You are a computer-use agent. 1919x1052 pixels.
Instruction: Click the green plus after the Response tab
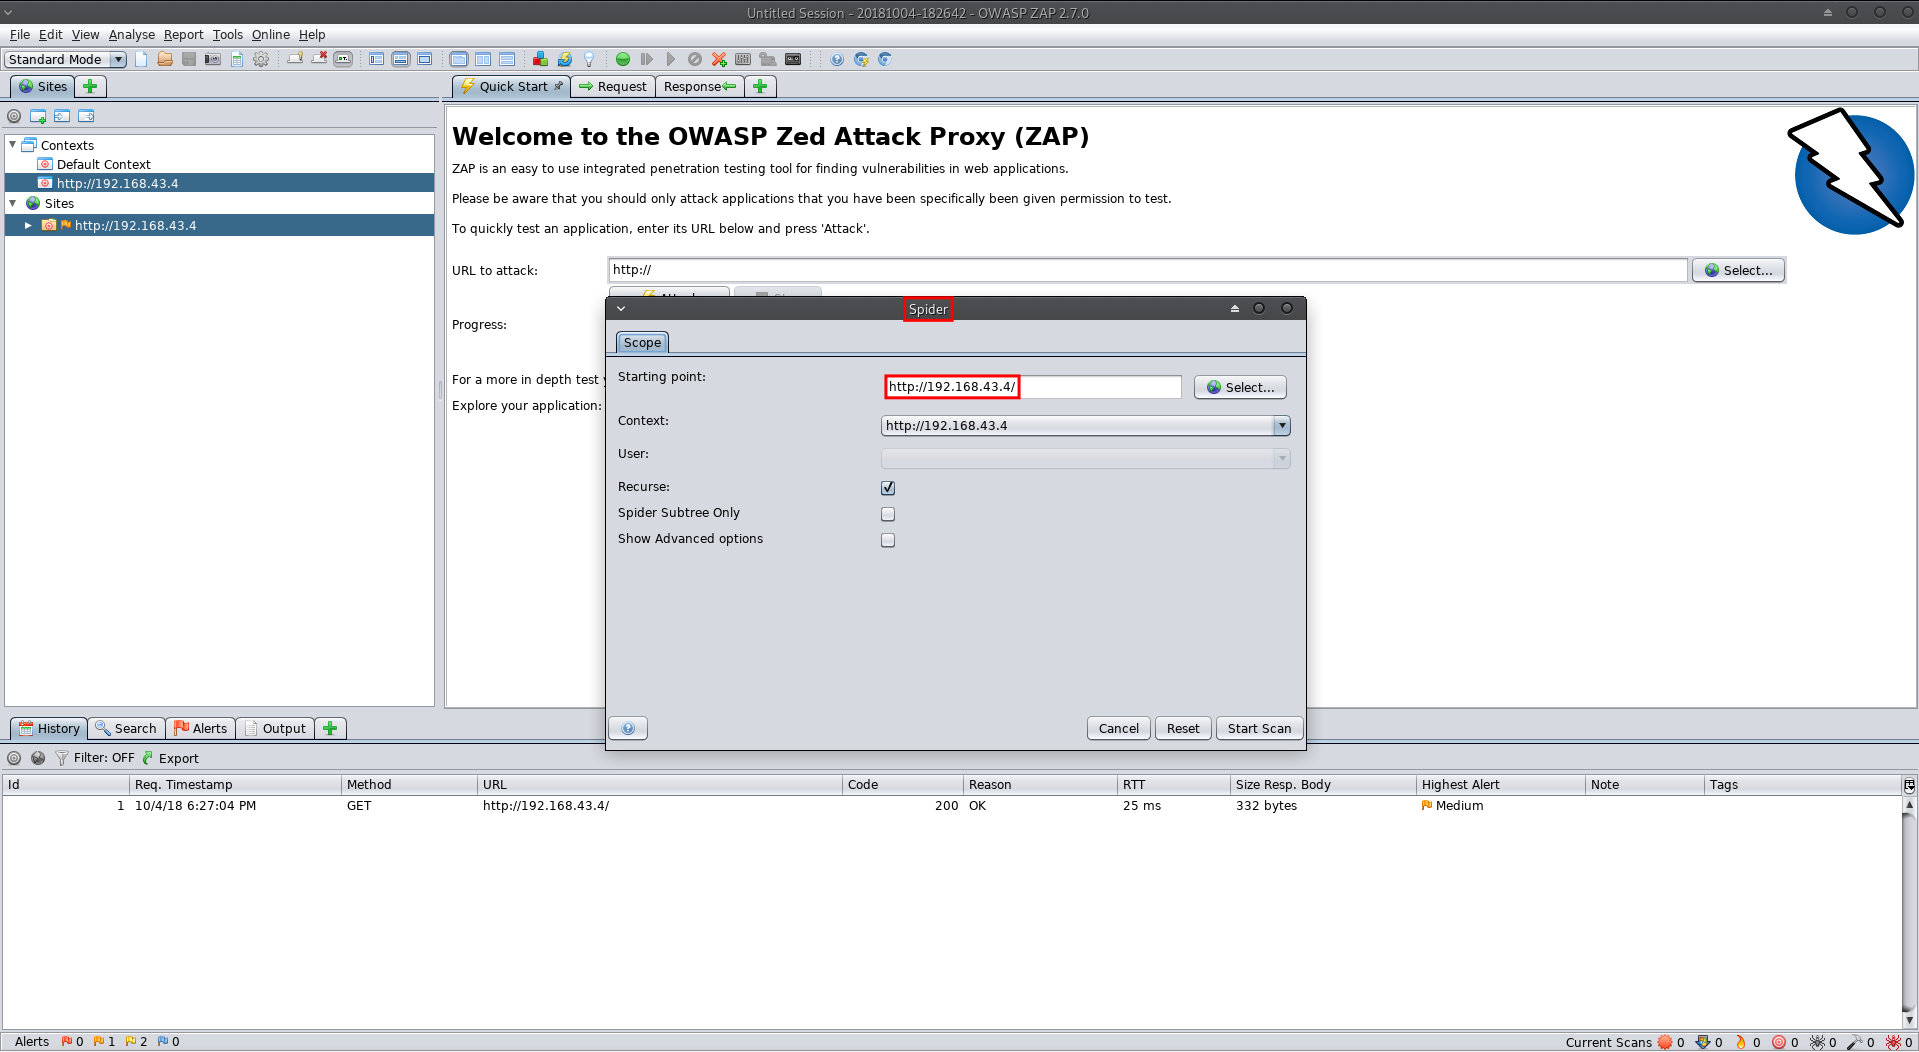pyautogui.click(x=760, y=86)
